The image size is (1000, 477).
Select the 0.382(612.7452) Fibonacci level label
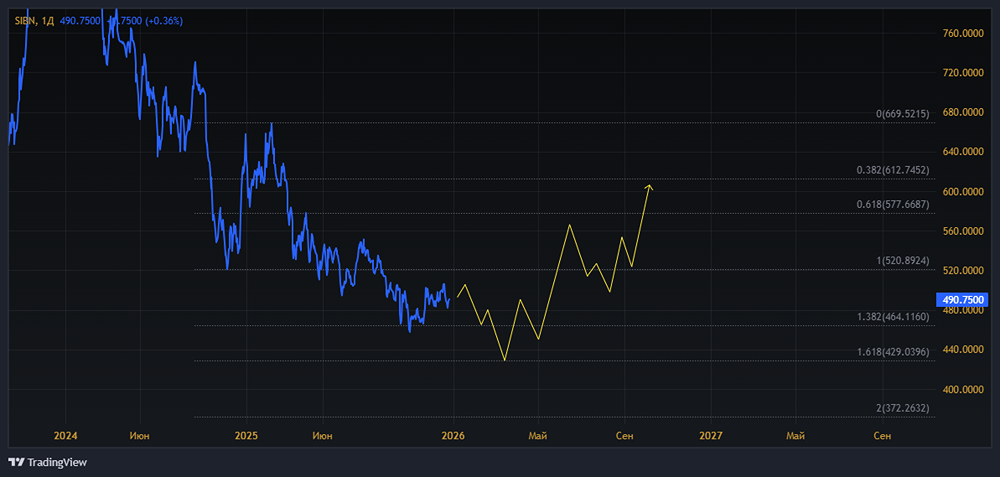pos(893,170)
